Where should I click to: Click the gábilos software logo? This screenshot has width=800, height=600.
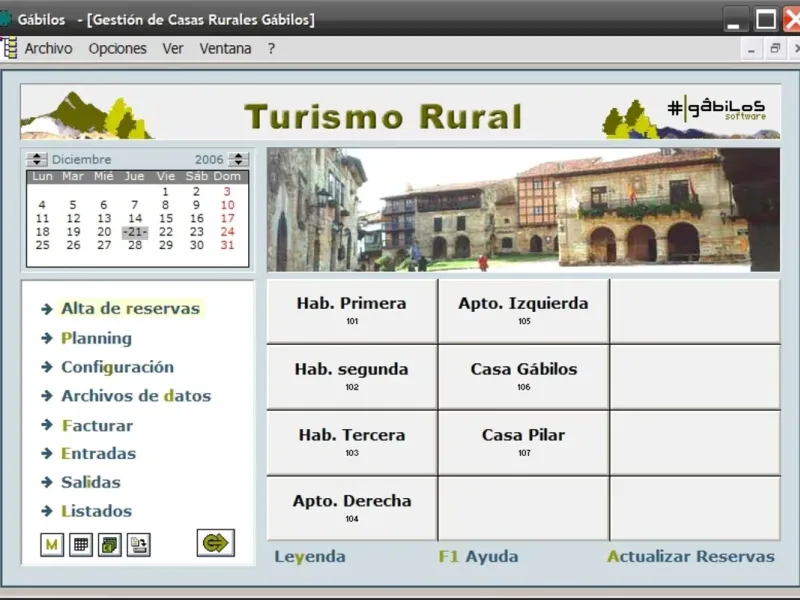716,108
